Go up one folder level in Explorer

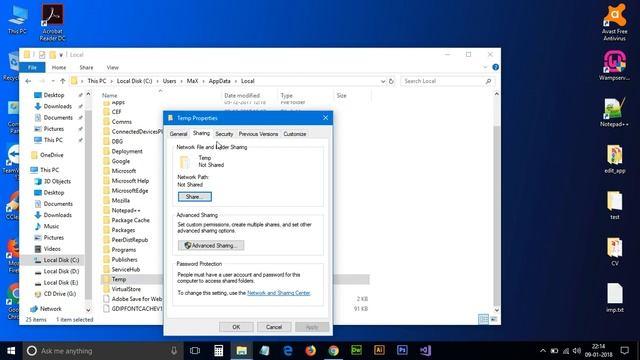62,81
